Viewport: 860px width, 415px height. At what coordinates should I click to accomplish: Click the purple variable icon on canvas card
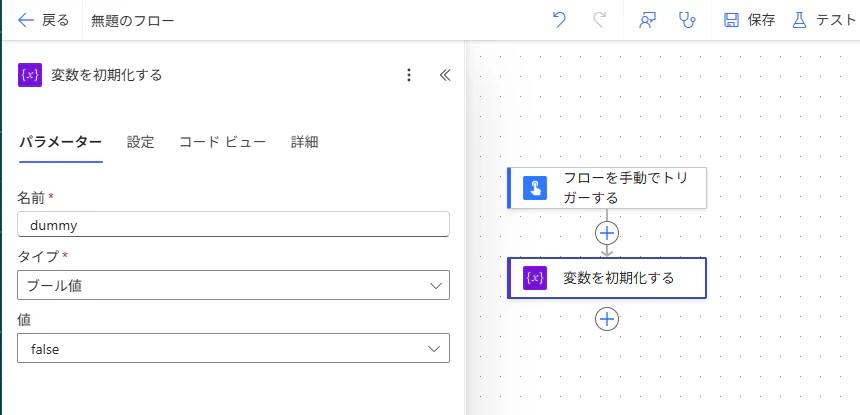click(x=535, y=278)
